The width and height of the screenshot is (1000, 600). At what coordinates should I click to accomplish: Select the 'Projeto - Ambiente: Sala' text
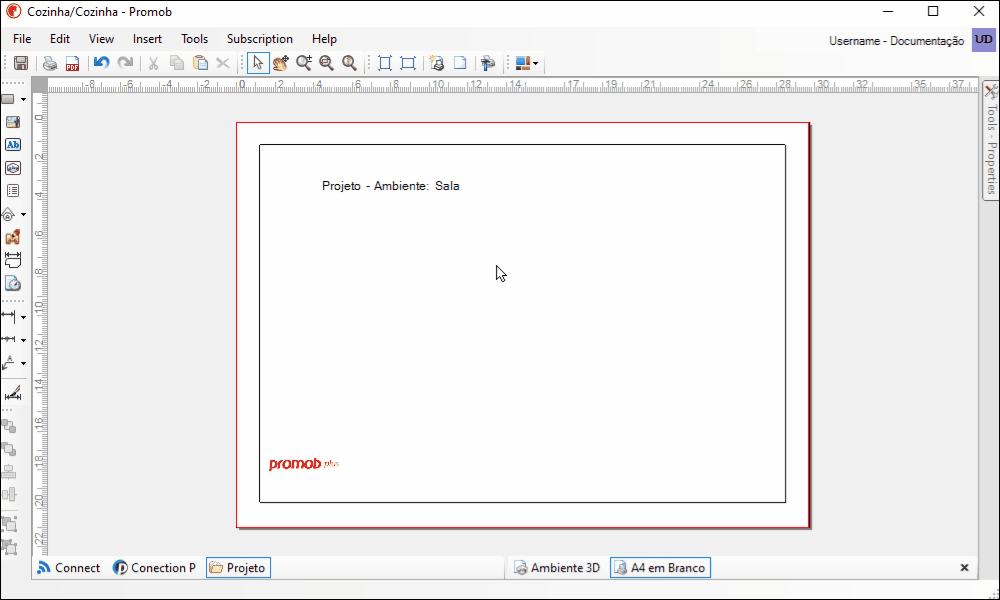point(390,186)
